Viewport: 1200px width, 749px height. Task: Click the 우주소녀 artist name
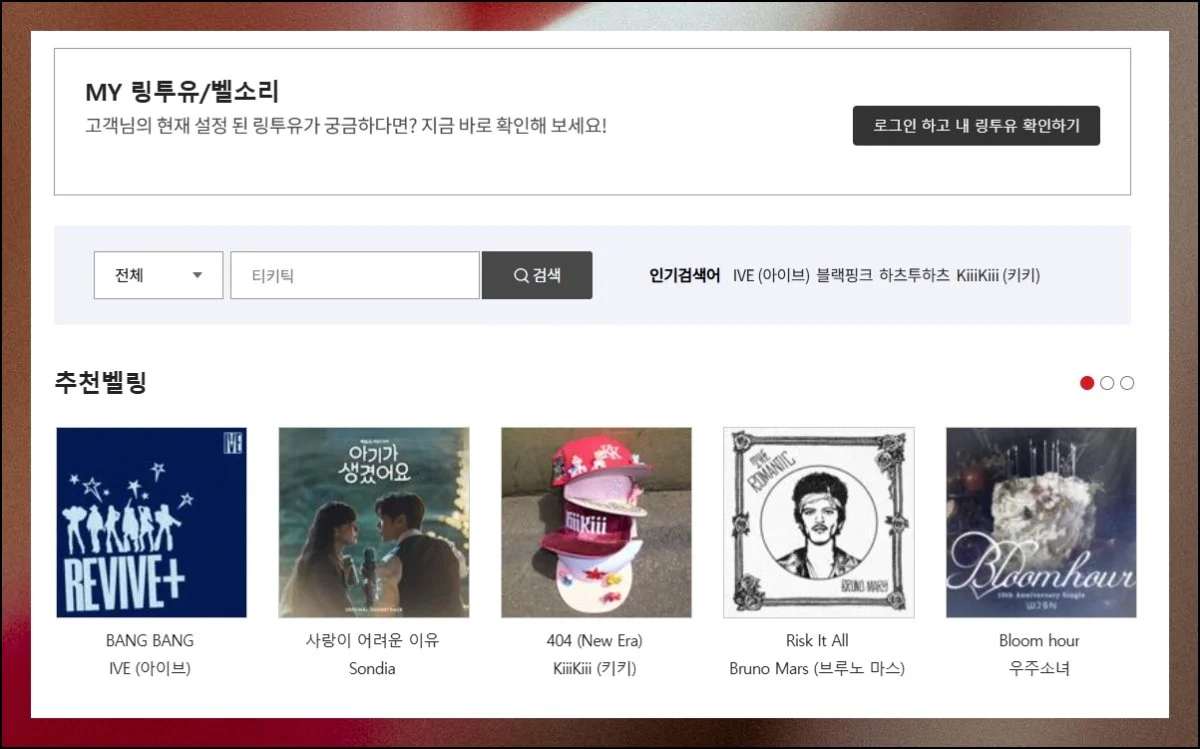1039,668
